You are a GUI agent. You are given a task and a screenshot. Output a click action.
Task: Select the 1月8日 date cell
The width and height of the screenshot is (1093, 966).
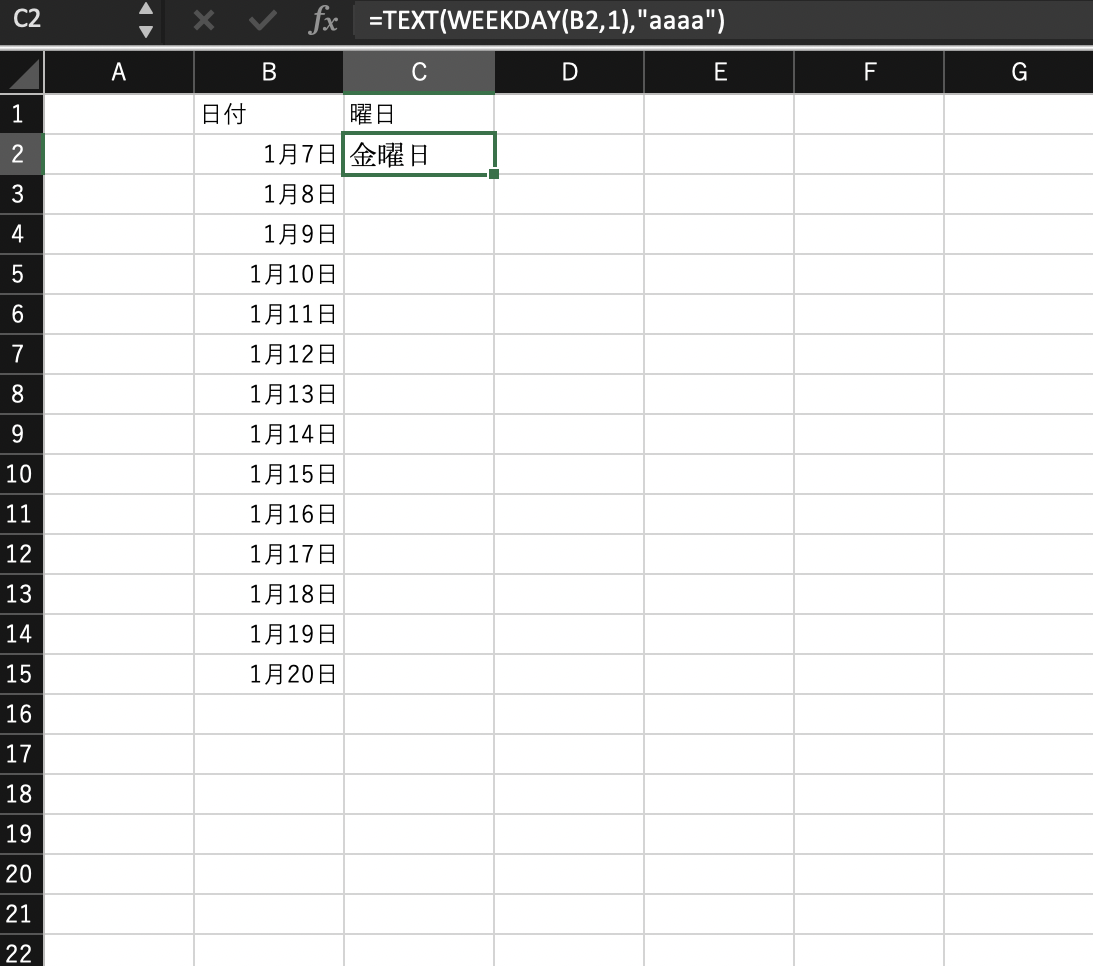click(268, 194)
